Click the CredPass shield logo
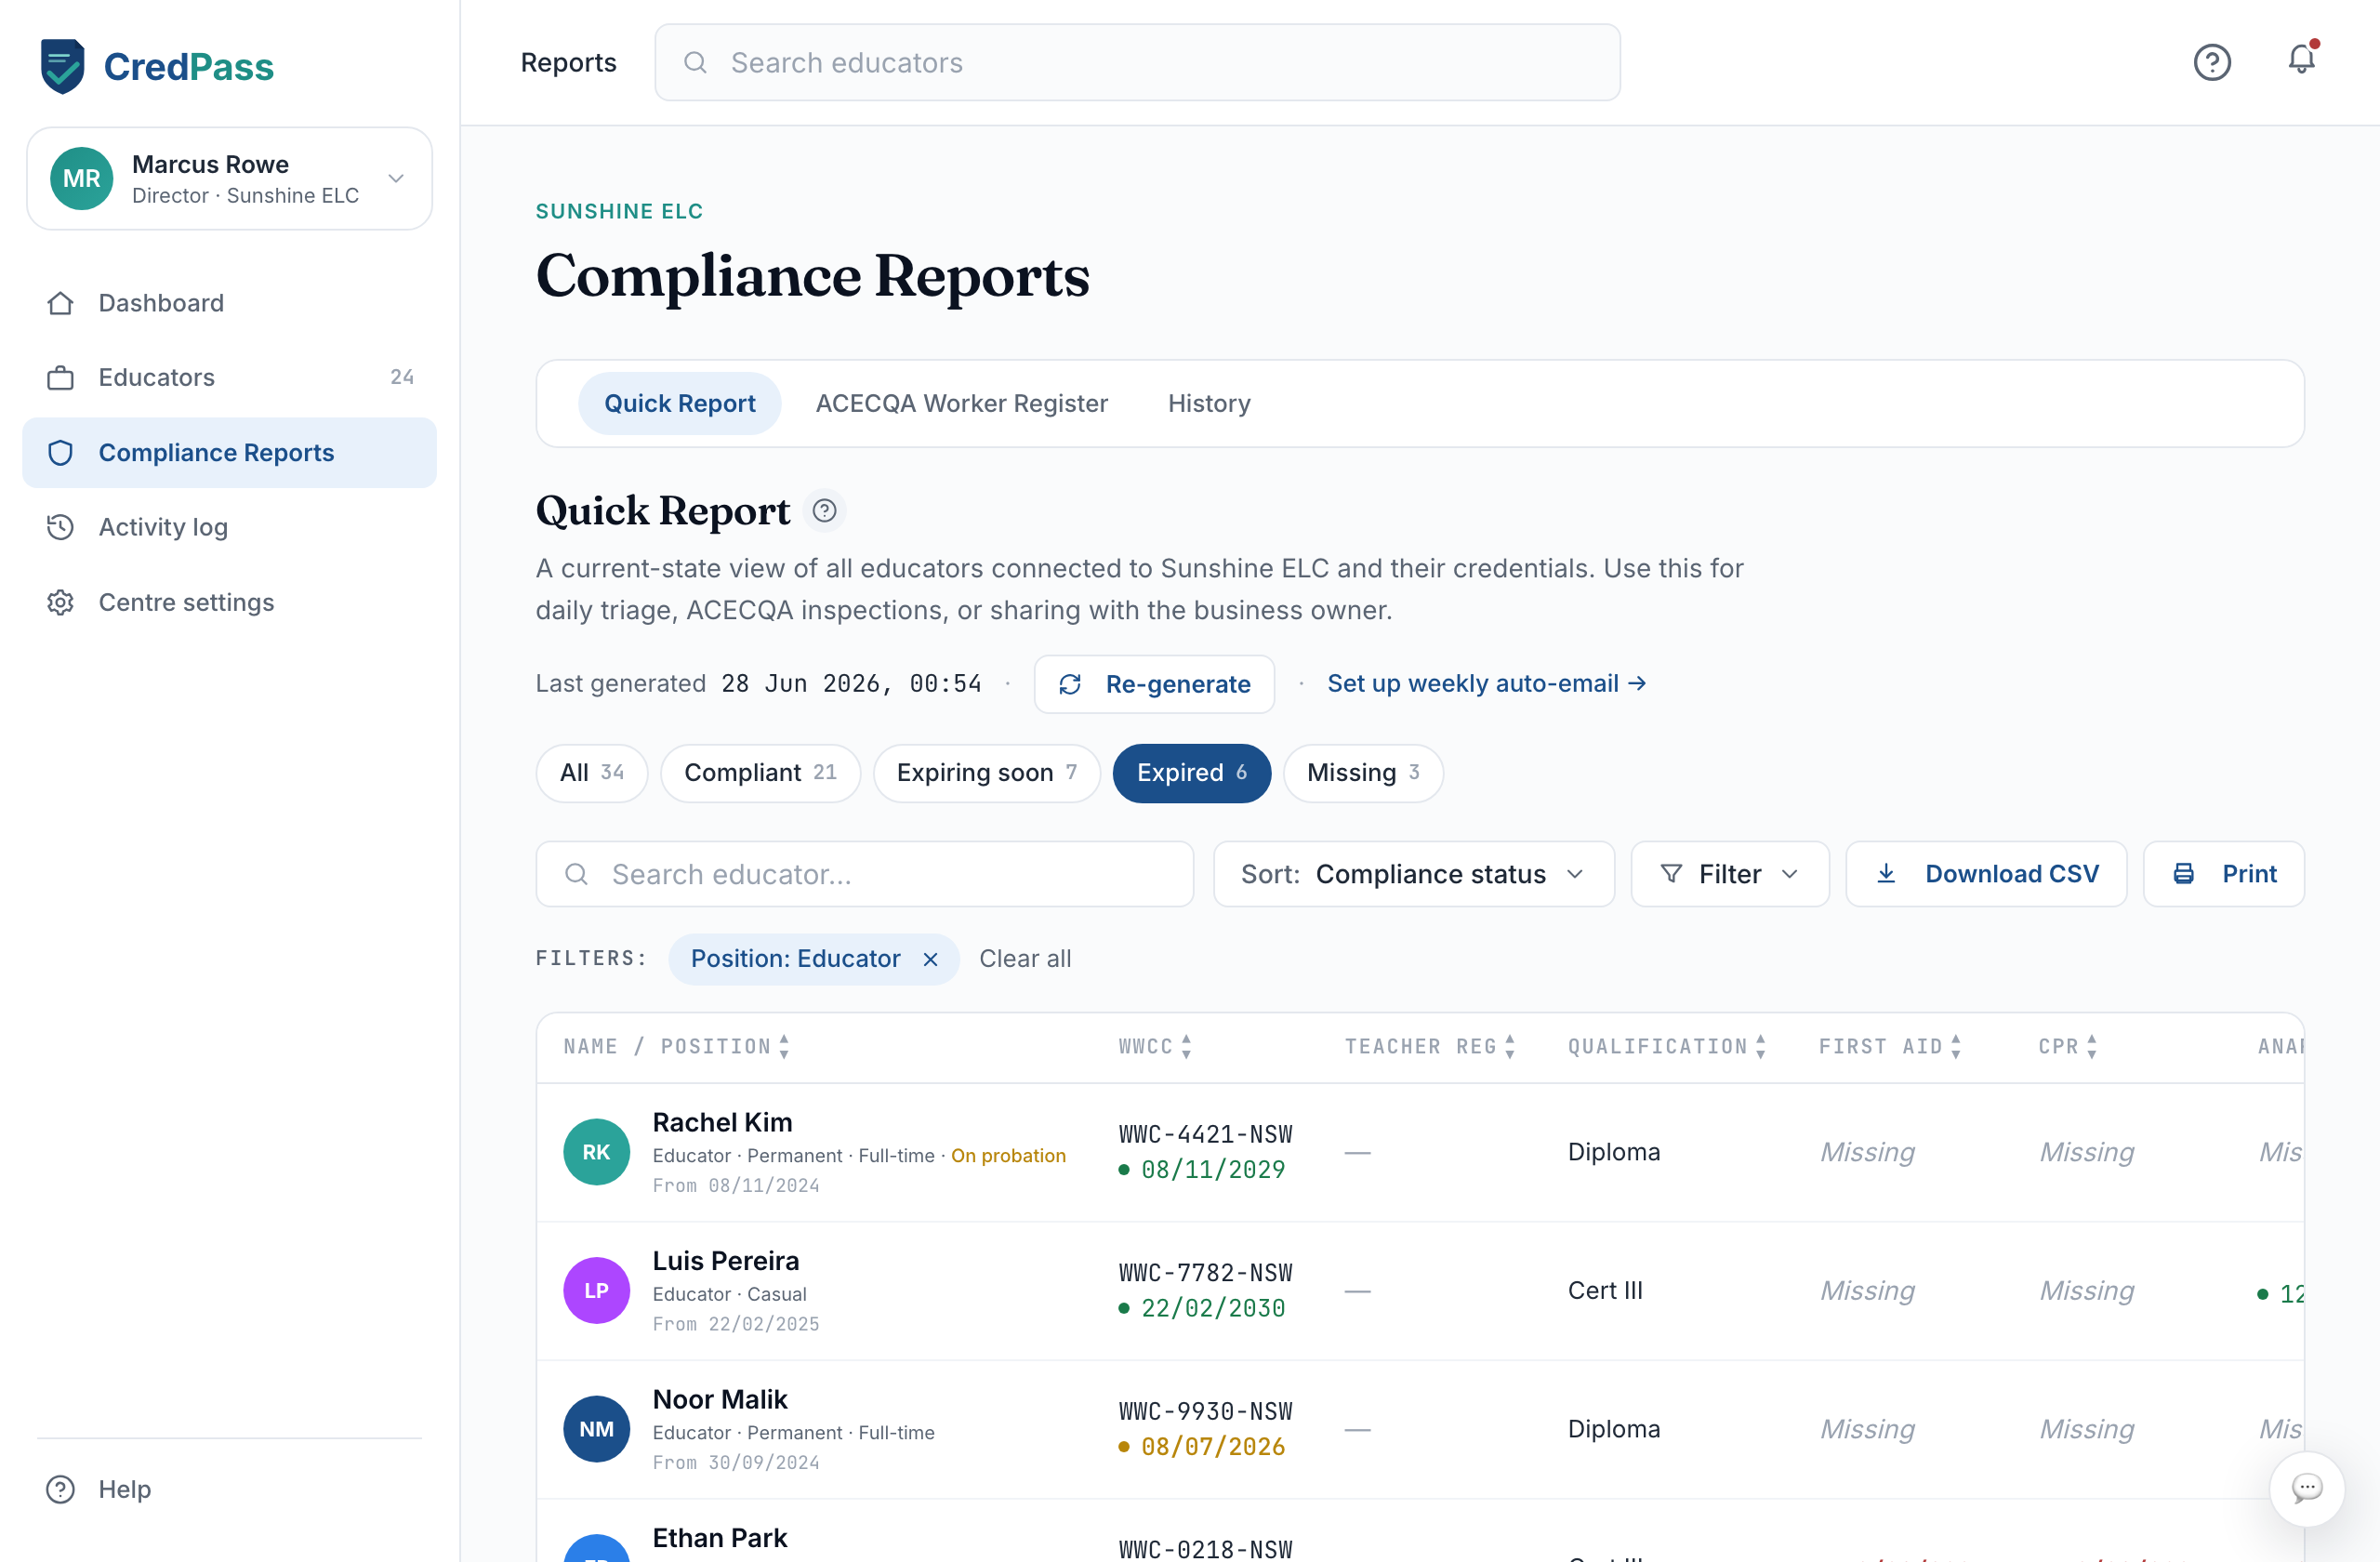This screenshot has width=2380, height=1562. [62, 66]
